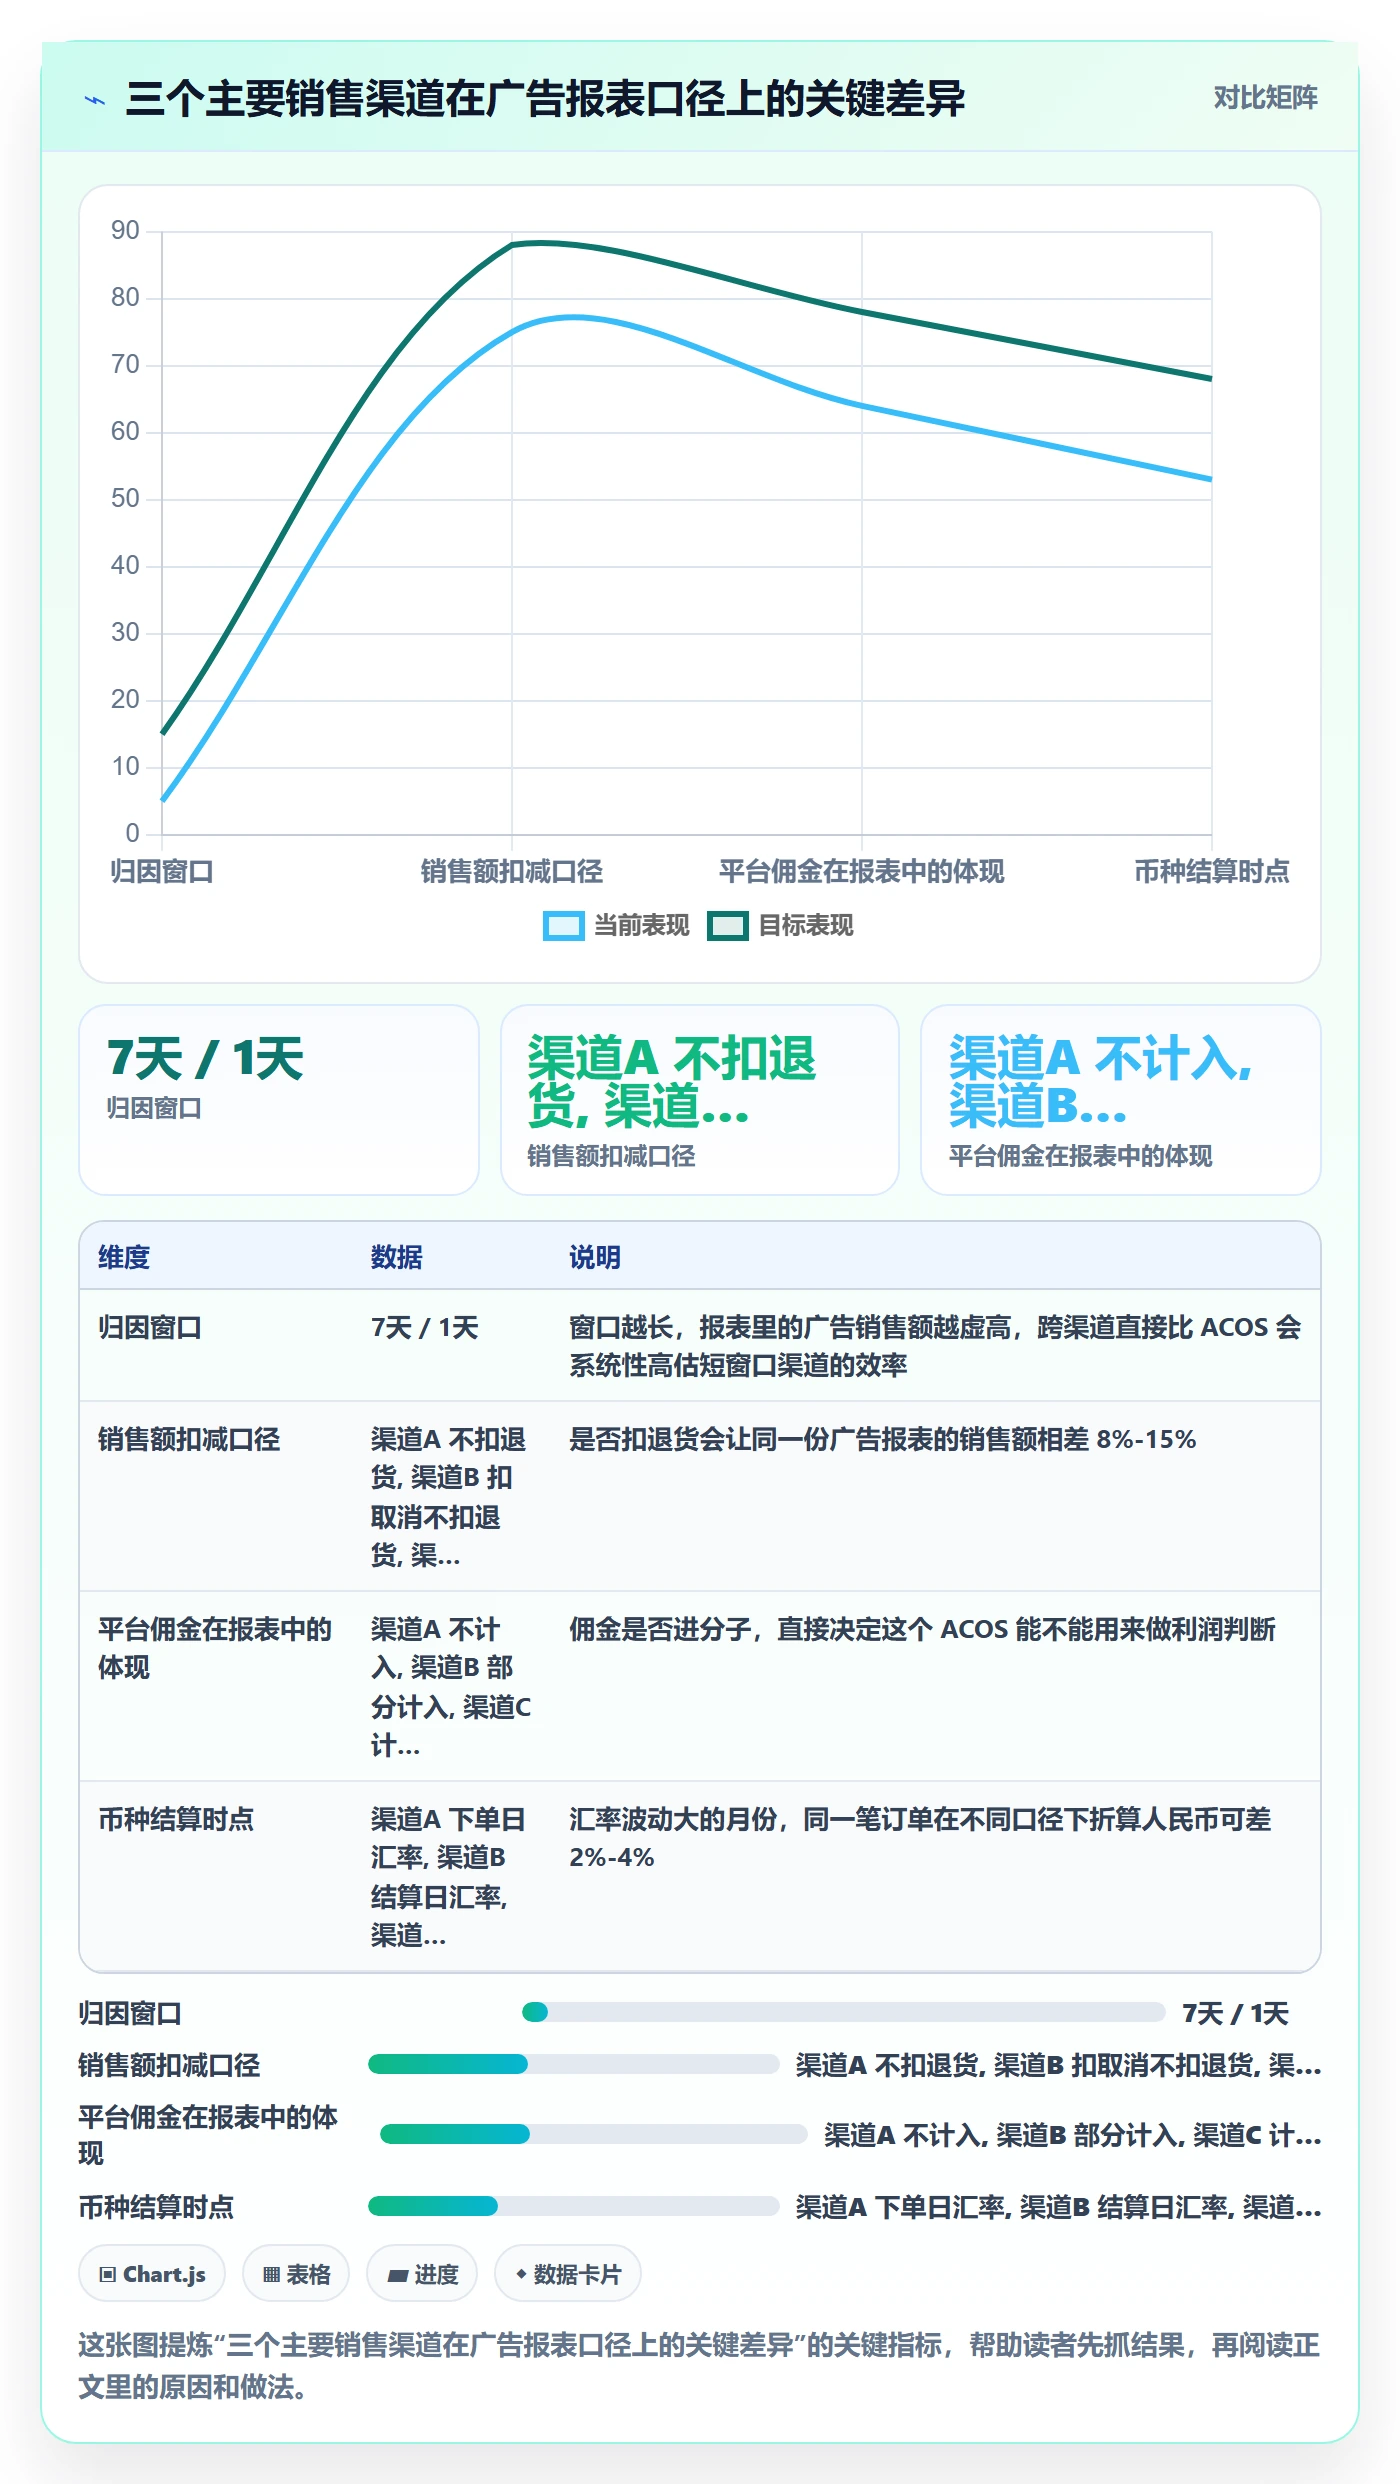Toggle the 目标表现 legend swatch
The image size is (1400, 2484).
coord(728,926)
